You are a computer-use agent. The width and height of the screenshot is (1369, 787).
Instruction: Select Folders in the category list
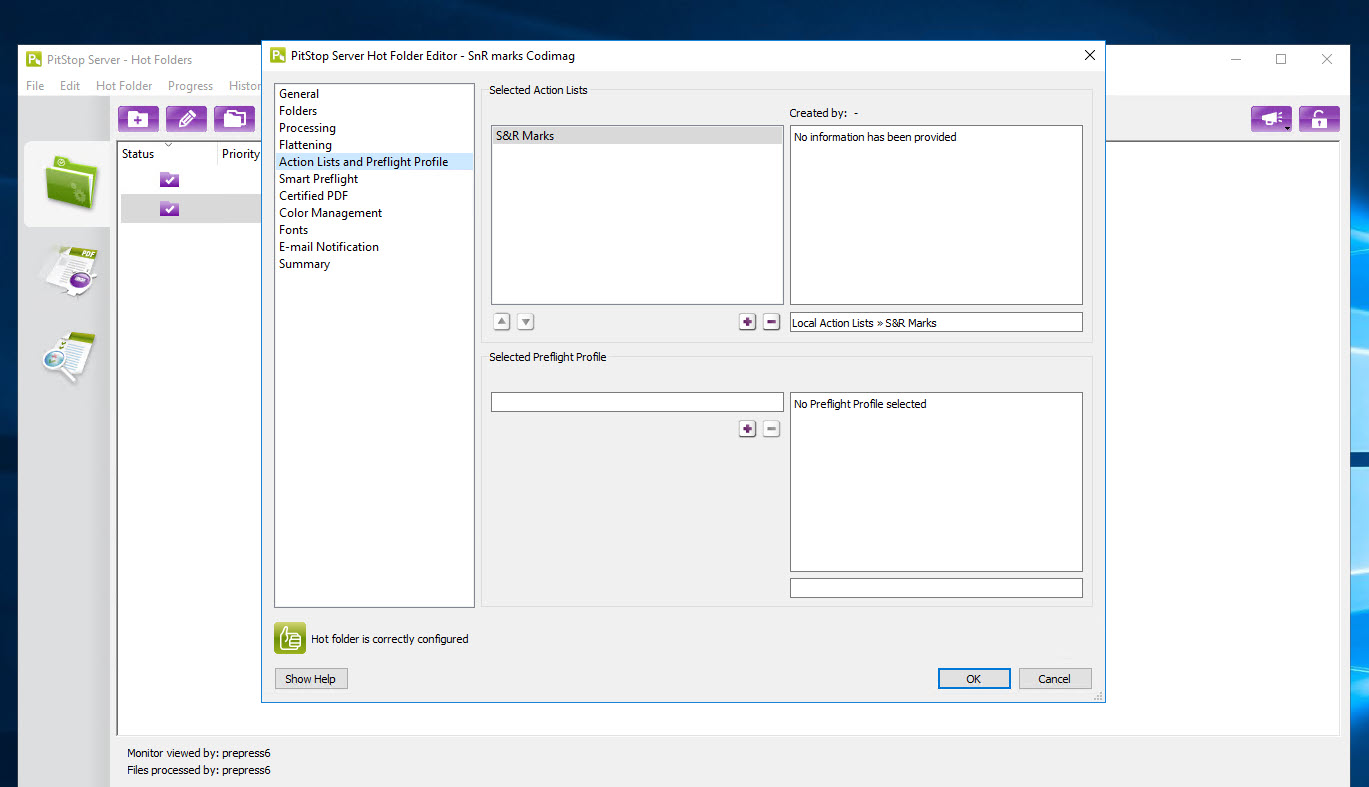click(x=298, y=111)
